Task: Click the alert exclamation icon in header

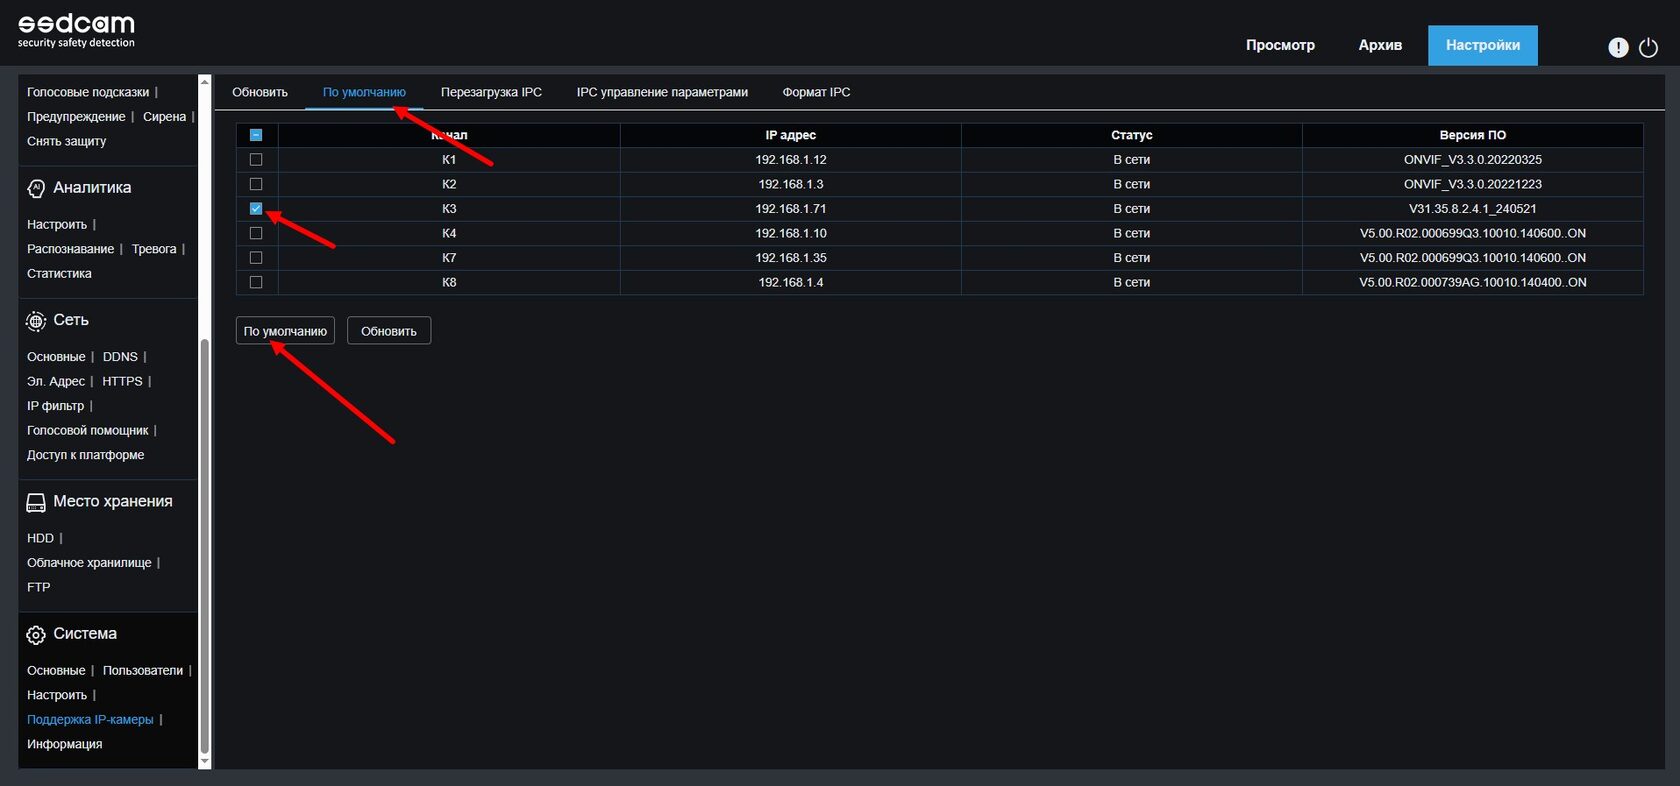Action: coord(1618,47)
